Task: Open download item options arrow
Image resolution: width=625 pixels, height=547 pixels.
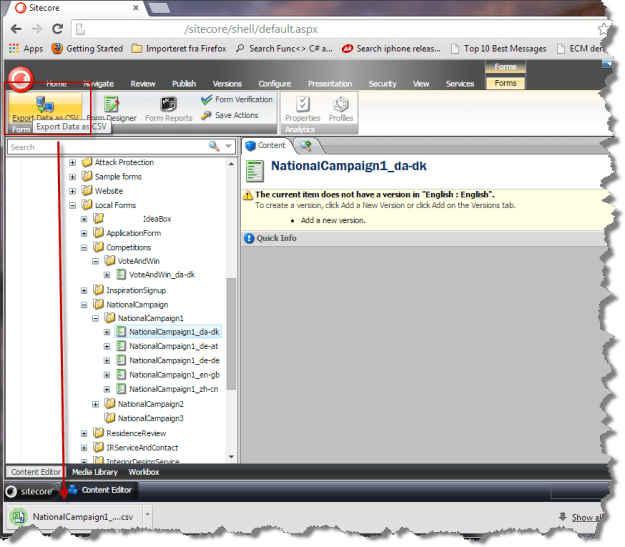Action: click(x=147, y=514)
